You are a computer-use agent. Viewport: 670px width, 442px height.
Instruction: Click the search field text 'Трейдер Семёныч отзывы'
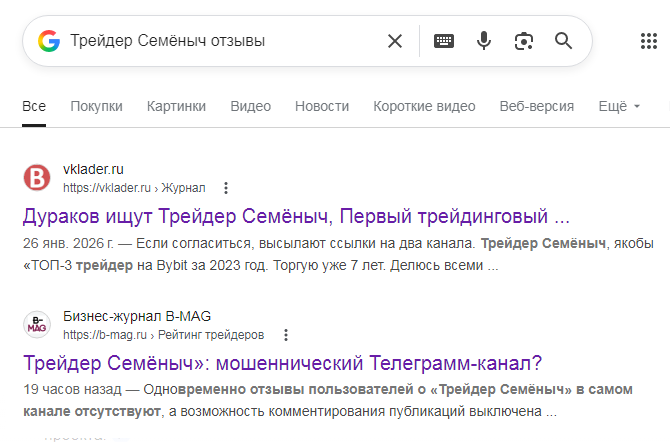click(x=168, y=41)
